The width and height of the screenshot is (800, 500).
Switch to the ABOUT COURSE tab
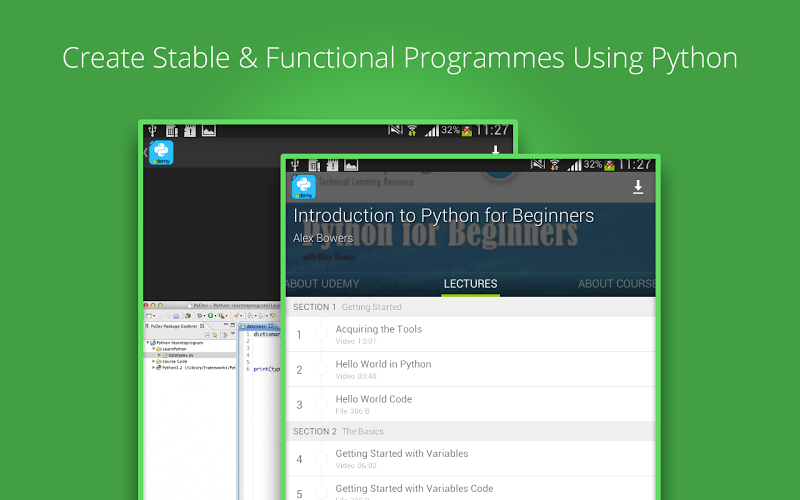pos(616,284)
